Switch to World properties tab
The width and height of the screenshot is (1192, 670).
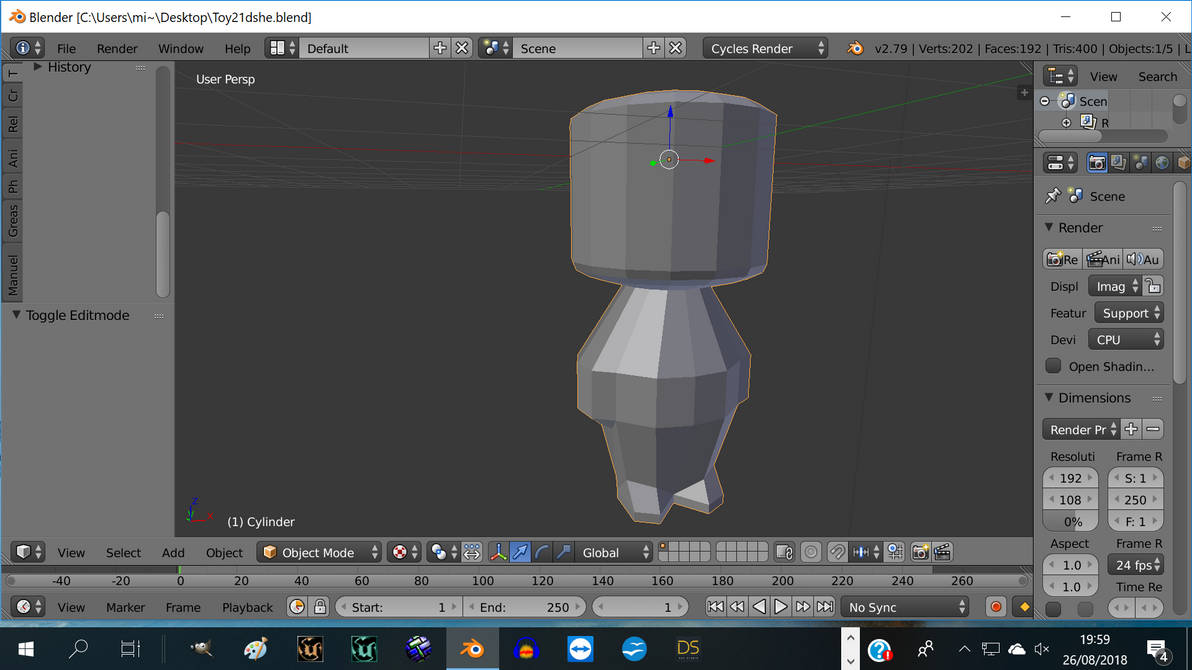pos(1162,163)
